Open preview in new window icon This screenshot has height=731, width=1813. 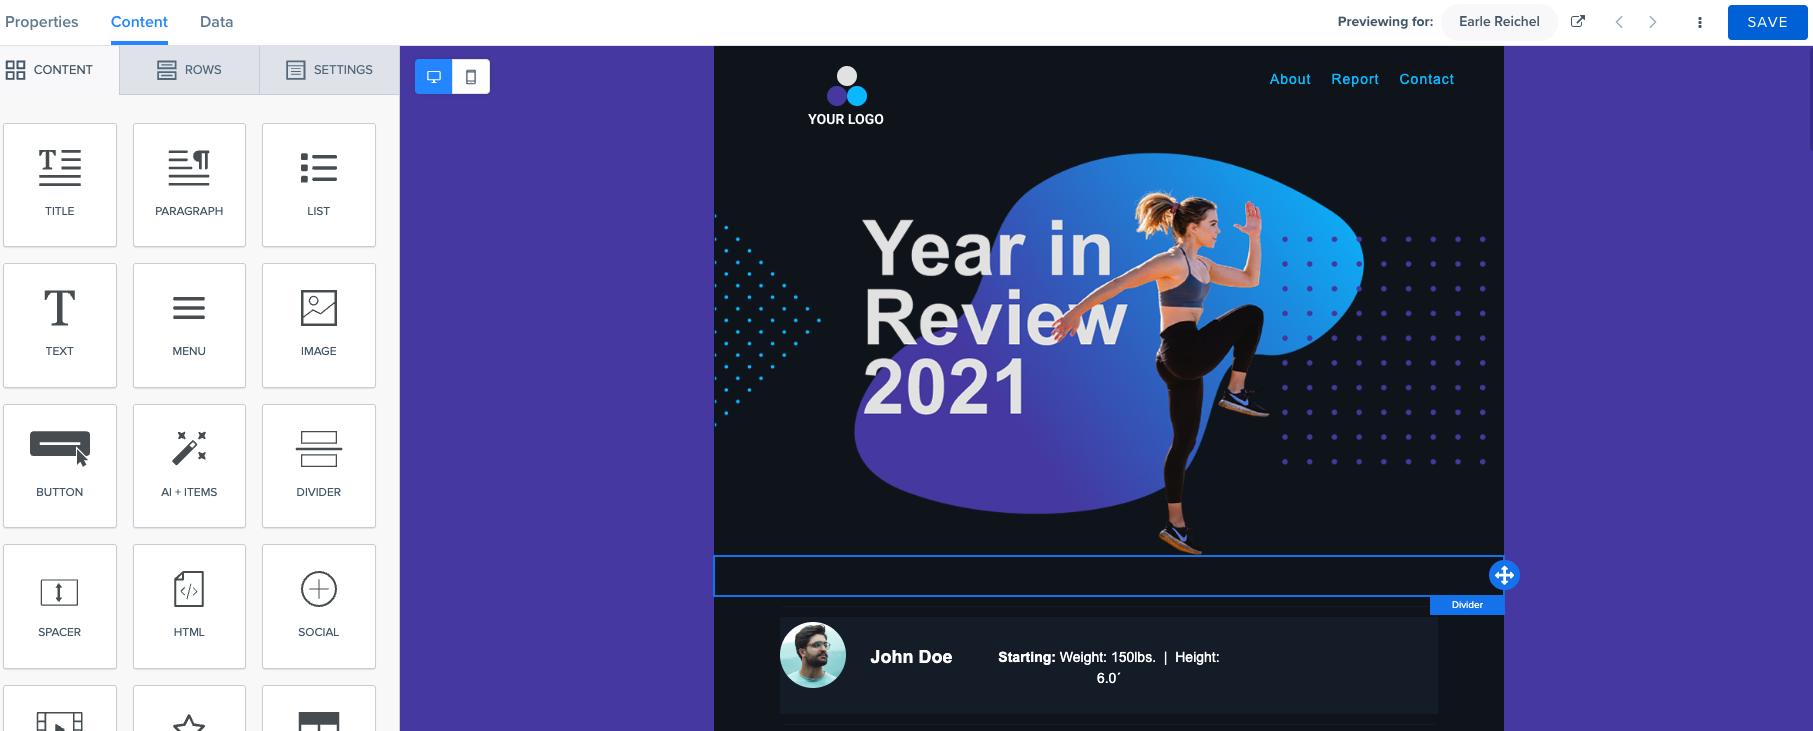[x=1578, y=21]
